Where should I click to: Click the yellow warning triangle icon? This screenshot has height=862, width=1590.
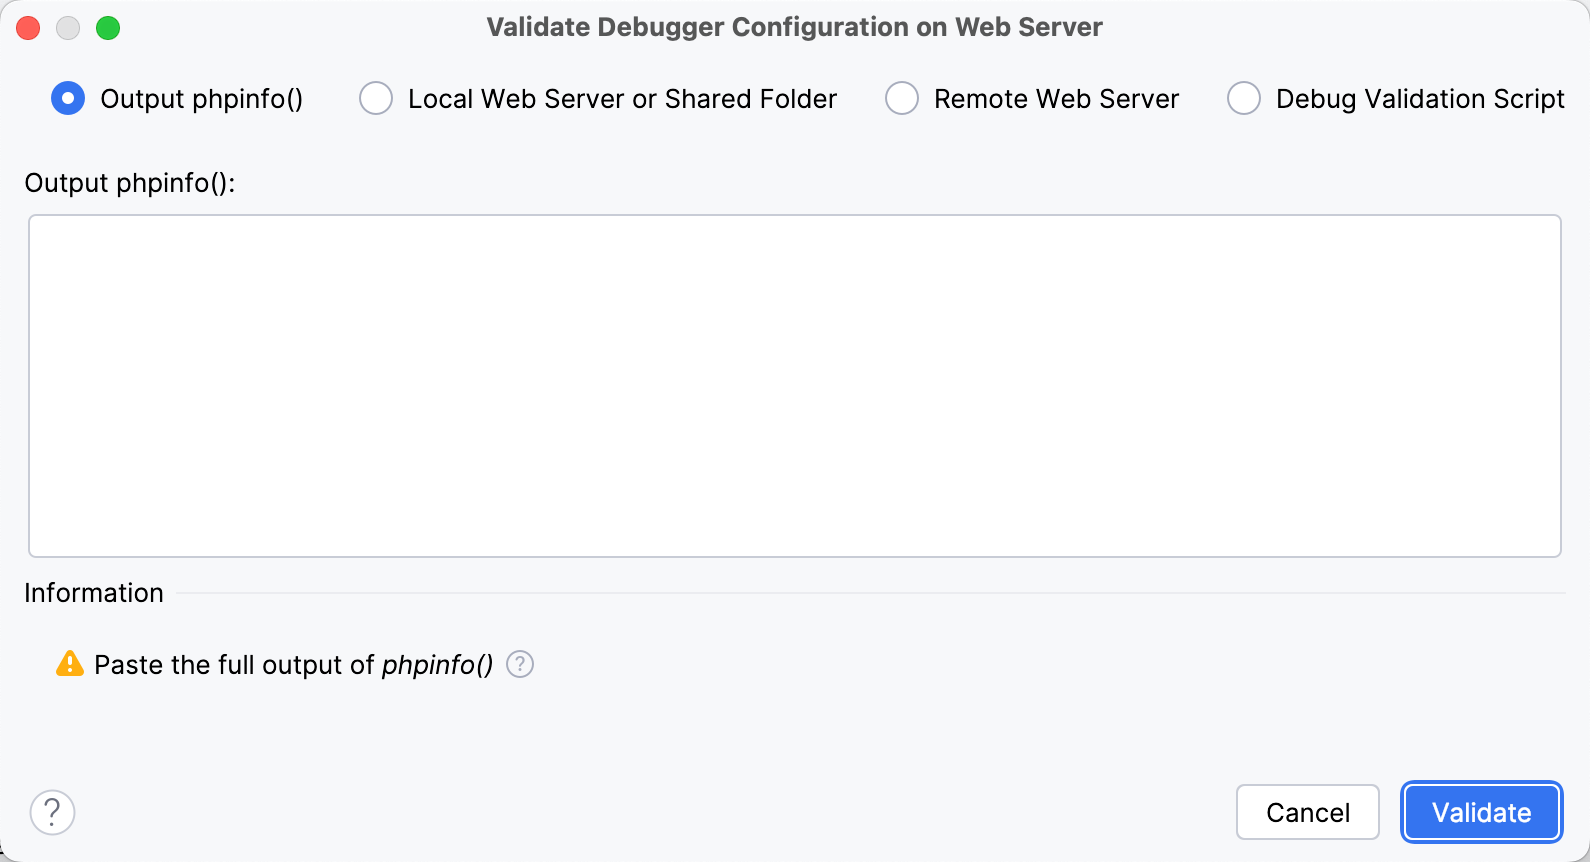68,664
